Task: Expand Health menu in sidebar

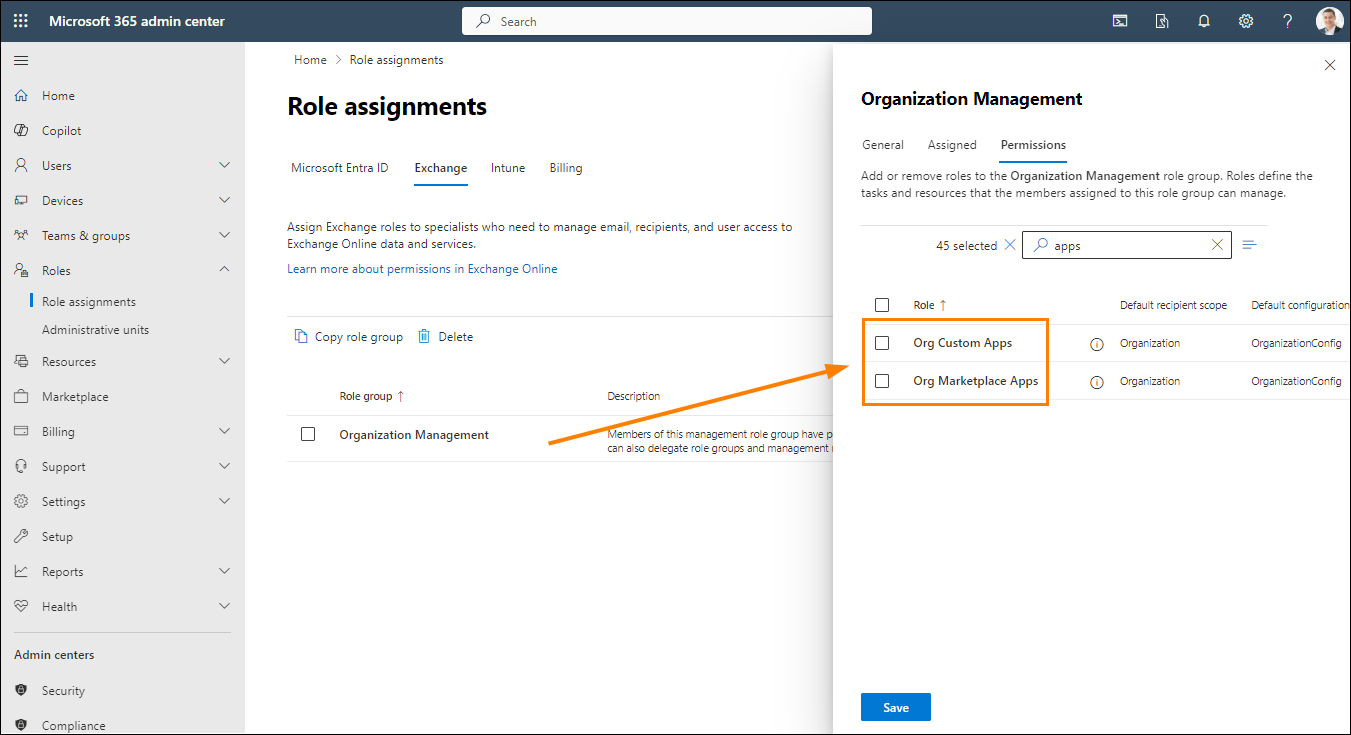Action: click(x=224, y=607)
